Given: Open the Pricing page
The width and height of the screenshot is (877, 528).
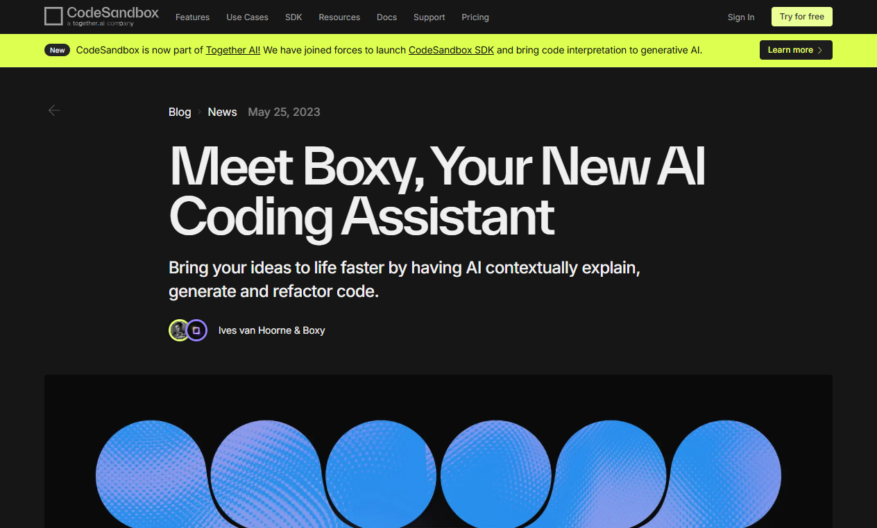Looking at the screenshot, I should click(x=475, y=17).
